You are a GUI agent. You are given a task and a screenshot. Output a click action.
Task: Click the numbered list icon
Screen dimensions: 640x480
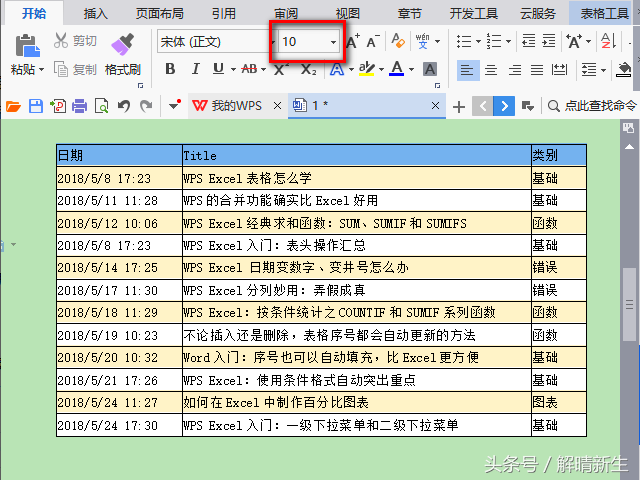[x=494, y=41]
